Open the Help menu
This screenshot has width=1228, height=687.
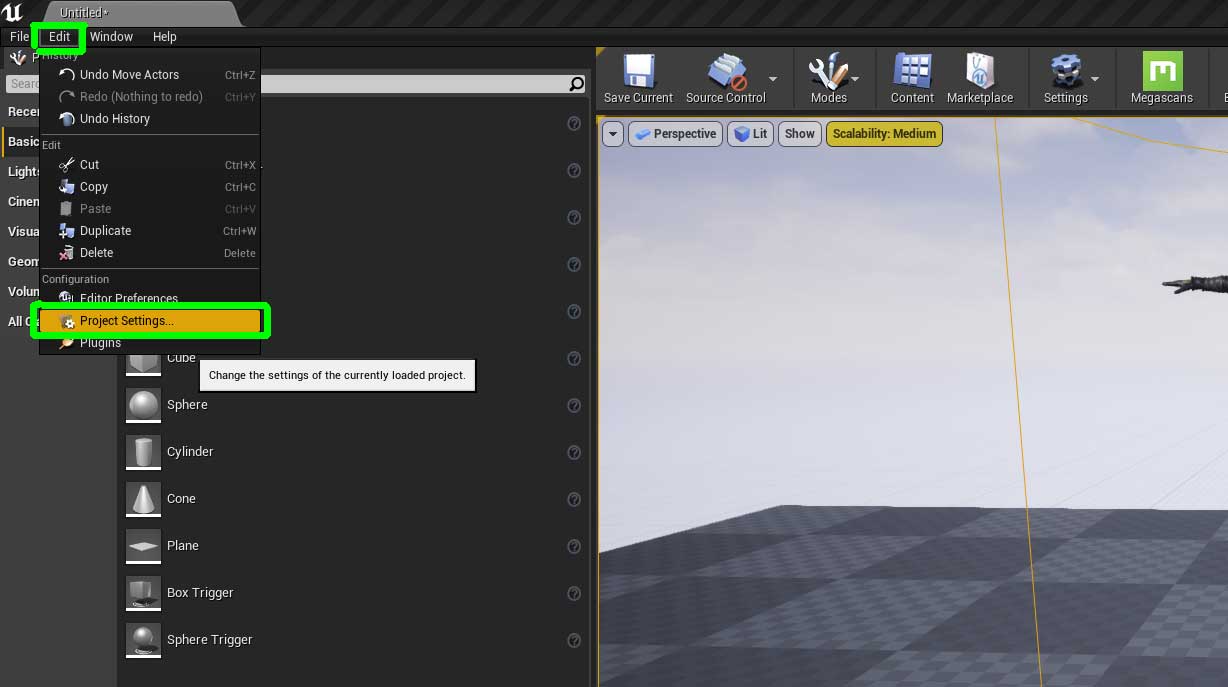tap(164, 37)
